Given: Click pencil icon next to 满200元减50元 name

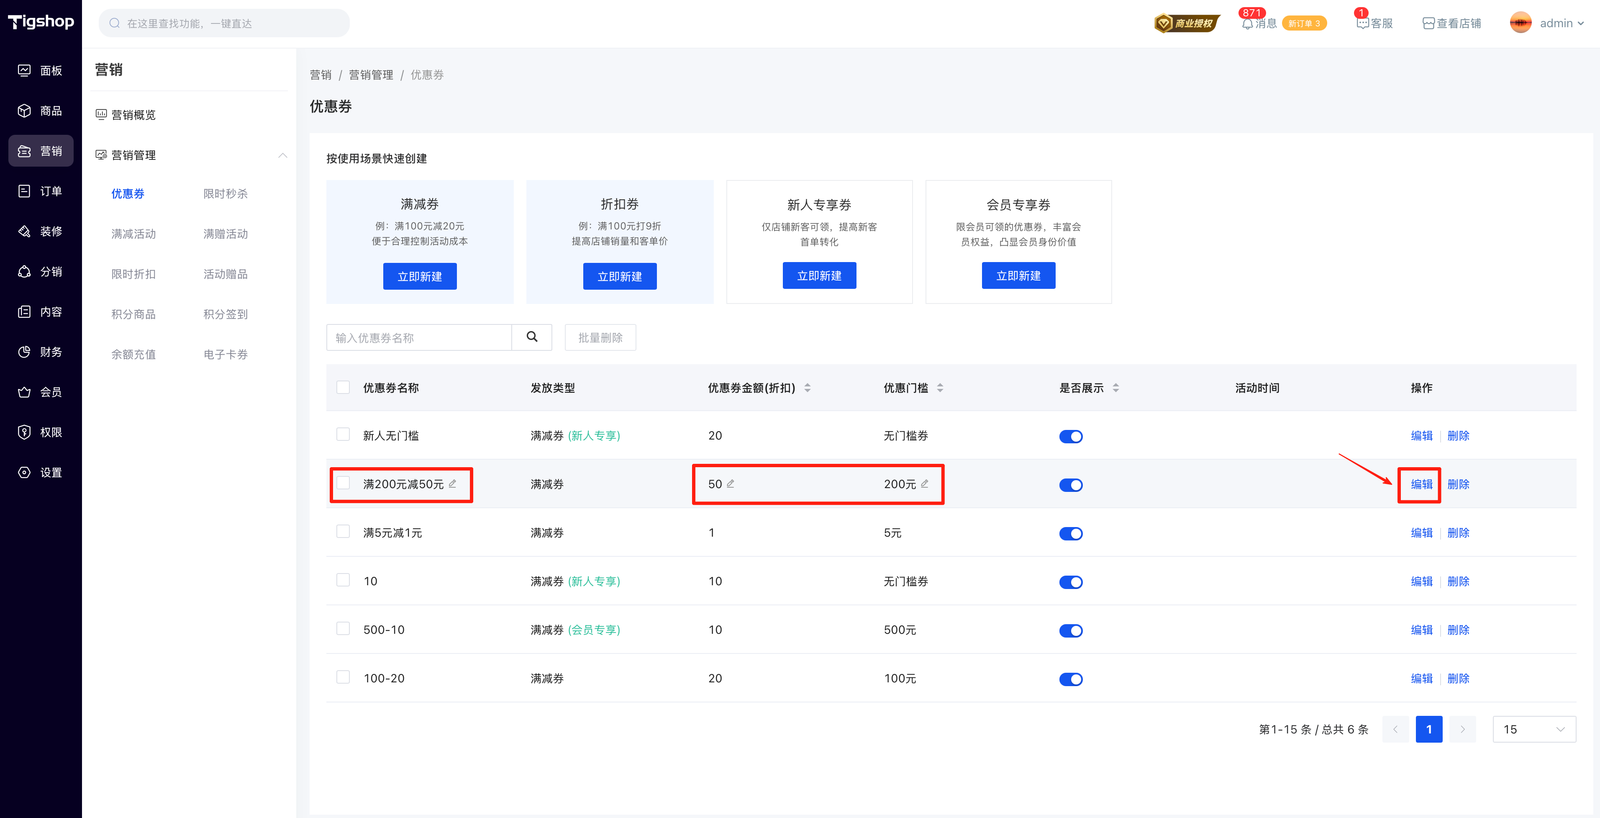Looking at the screenshot, I should click(453, 484).
